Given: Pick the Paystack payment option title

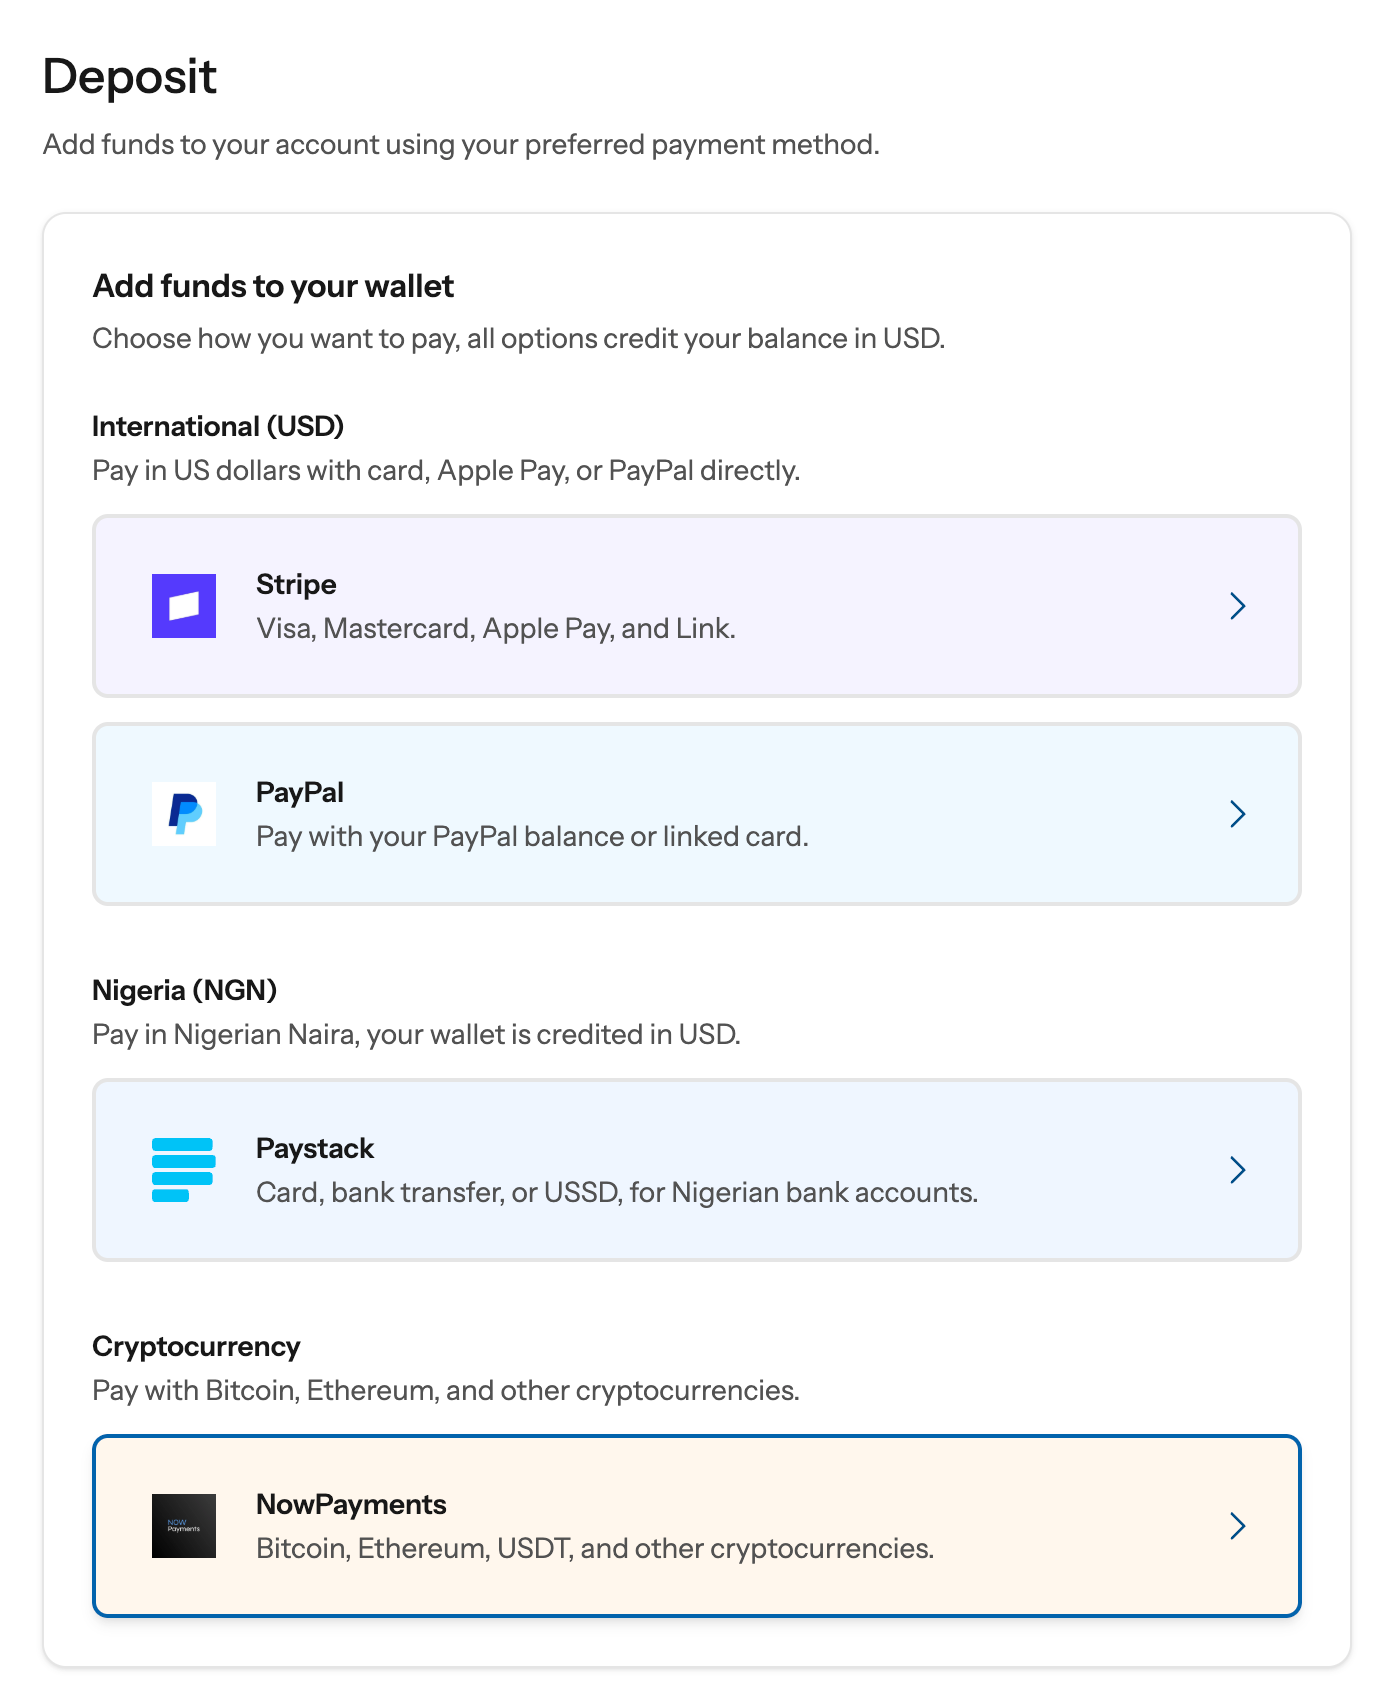Looking at the screenshot, I should coord(315,1148).
